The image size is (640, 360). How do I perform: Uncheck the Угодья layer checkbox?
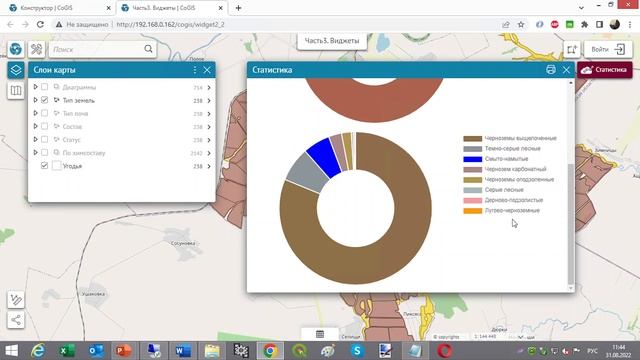44,165
